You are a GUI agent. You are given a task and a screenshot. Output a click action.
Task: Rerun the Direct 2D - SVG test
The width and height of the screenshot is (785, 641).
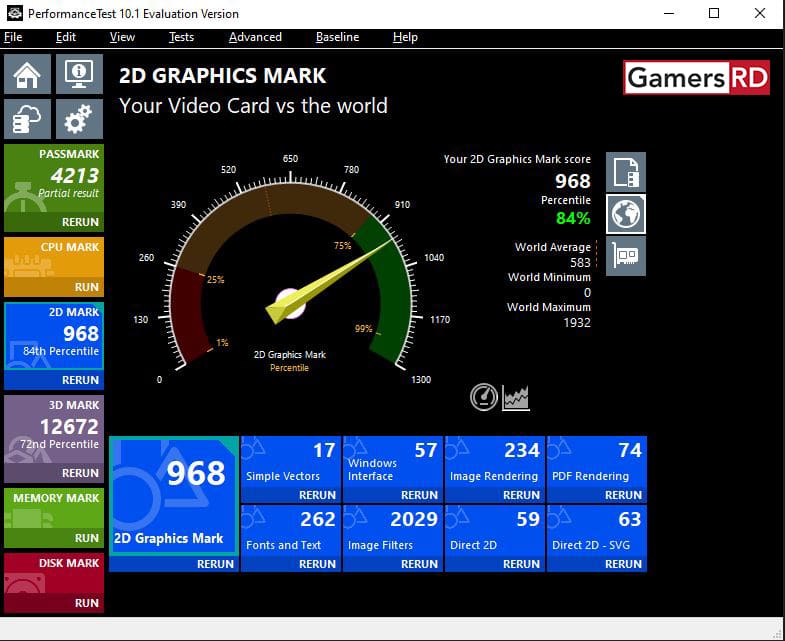tap(623, 564)
